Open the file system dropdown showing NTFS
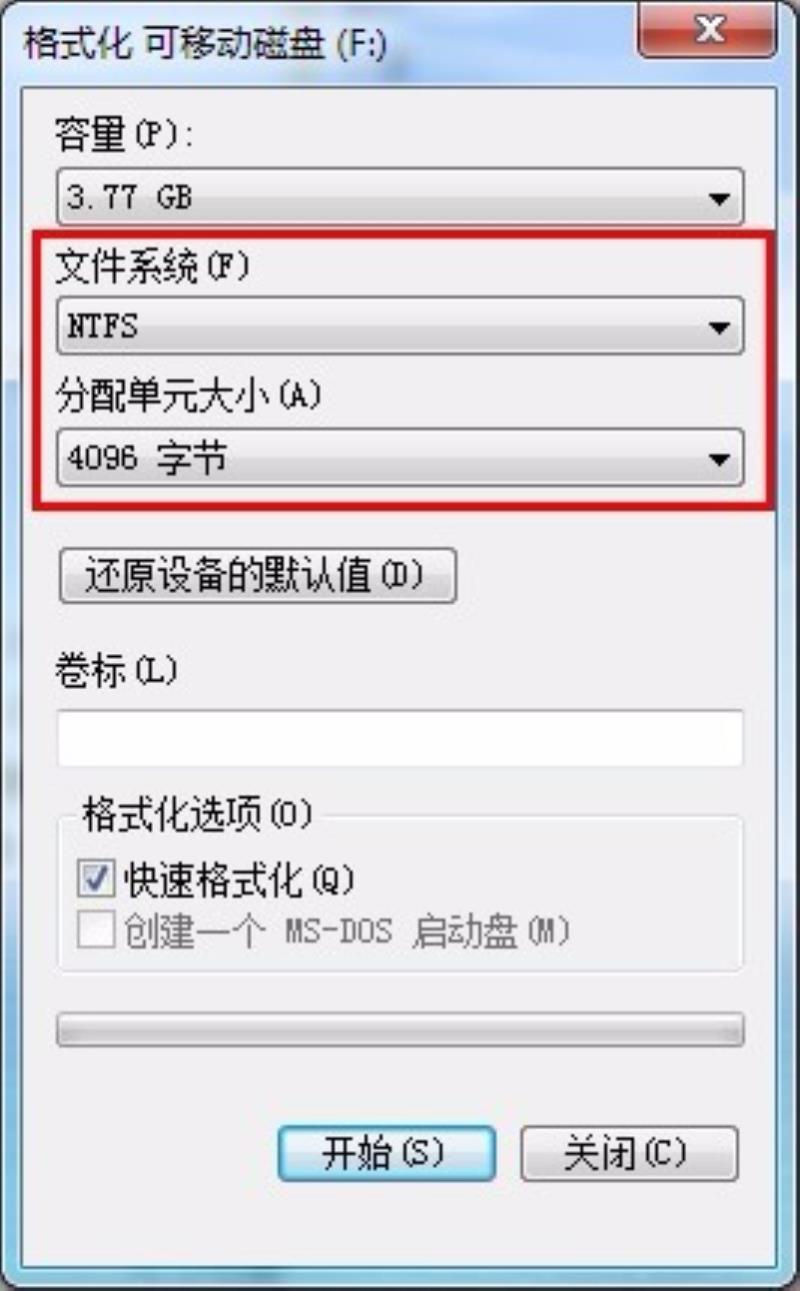800x1291 pixels. point(400,326)
